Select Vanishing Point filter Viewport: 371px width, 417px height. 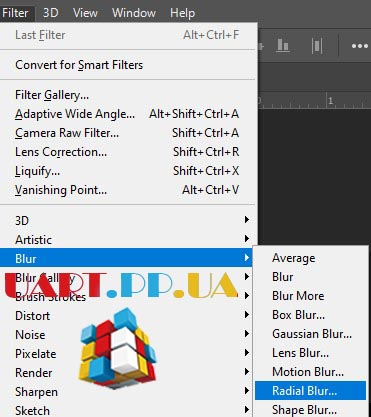coord(128,190)
